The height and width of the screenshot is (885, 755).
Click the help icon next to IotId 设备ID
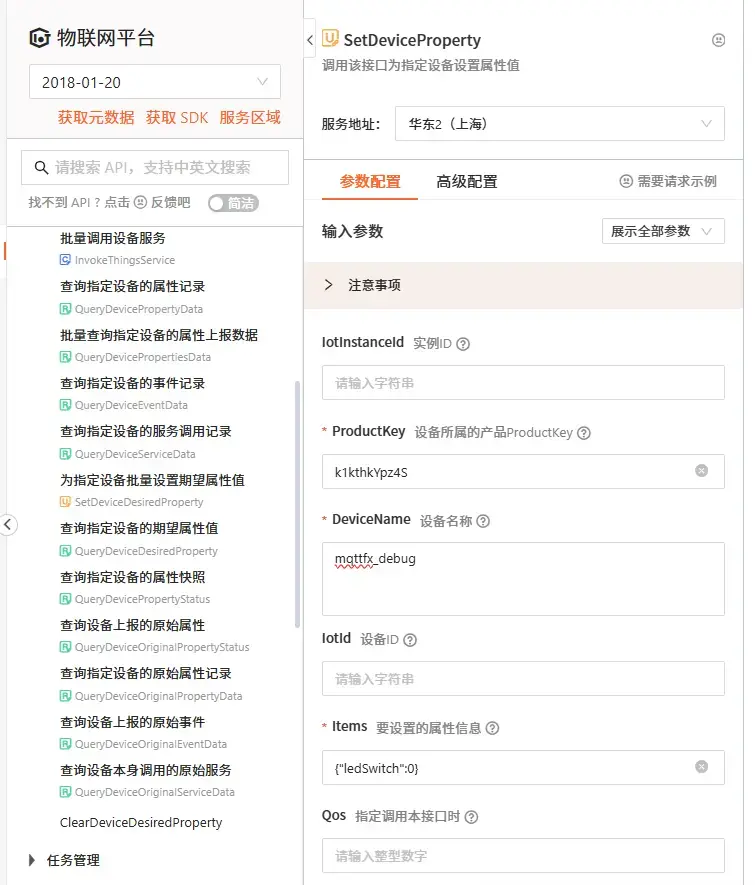point(409,640)
